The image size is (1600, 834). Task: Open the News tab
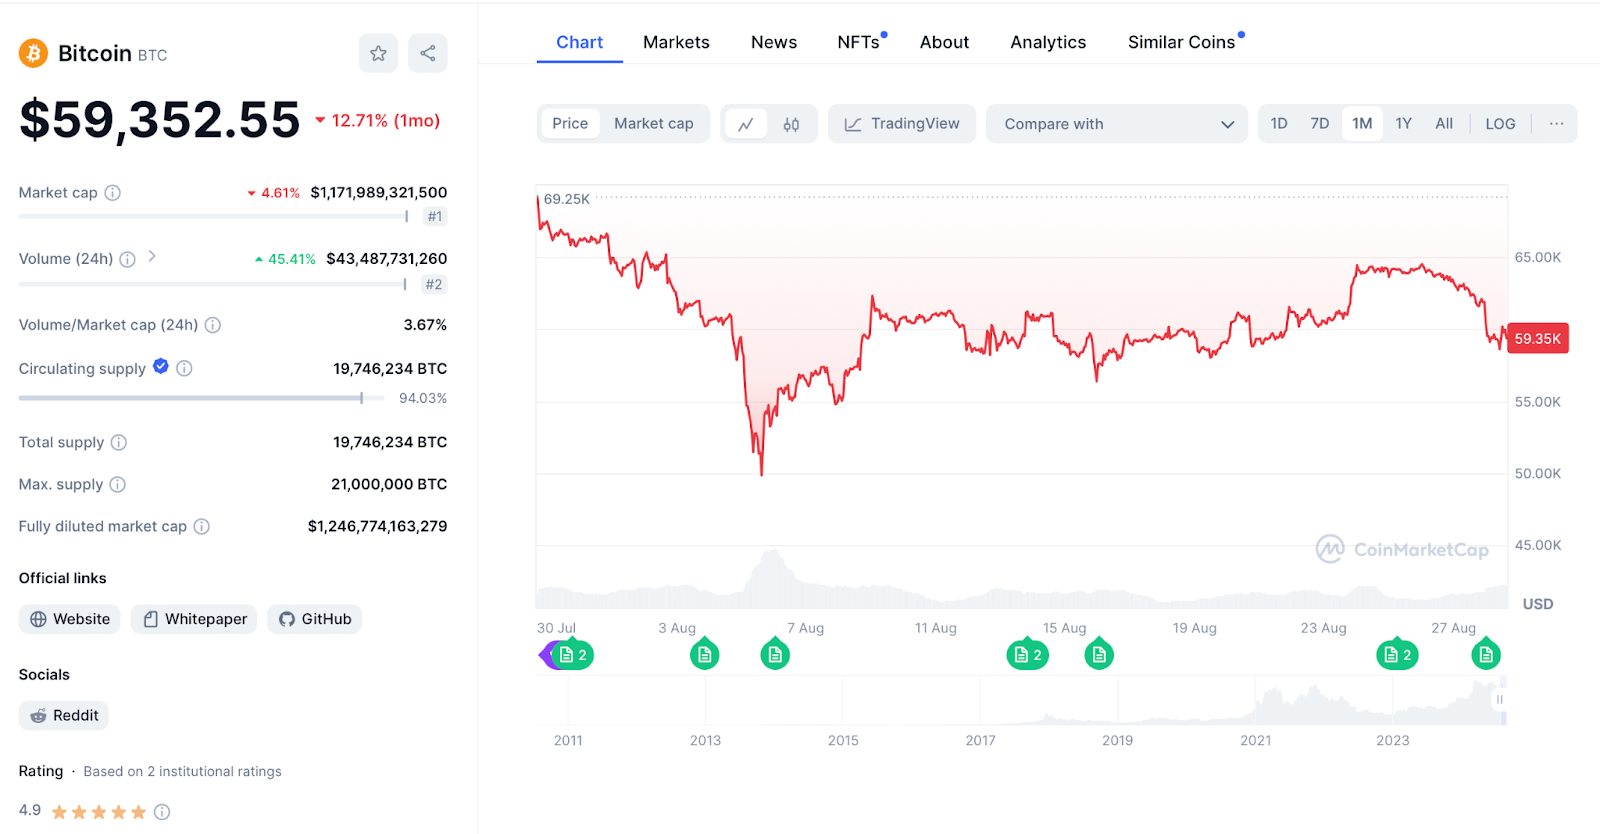tap(774, 42)
